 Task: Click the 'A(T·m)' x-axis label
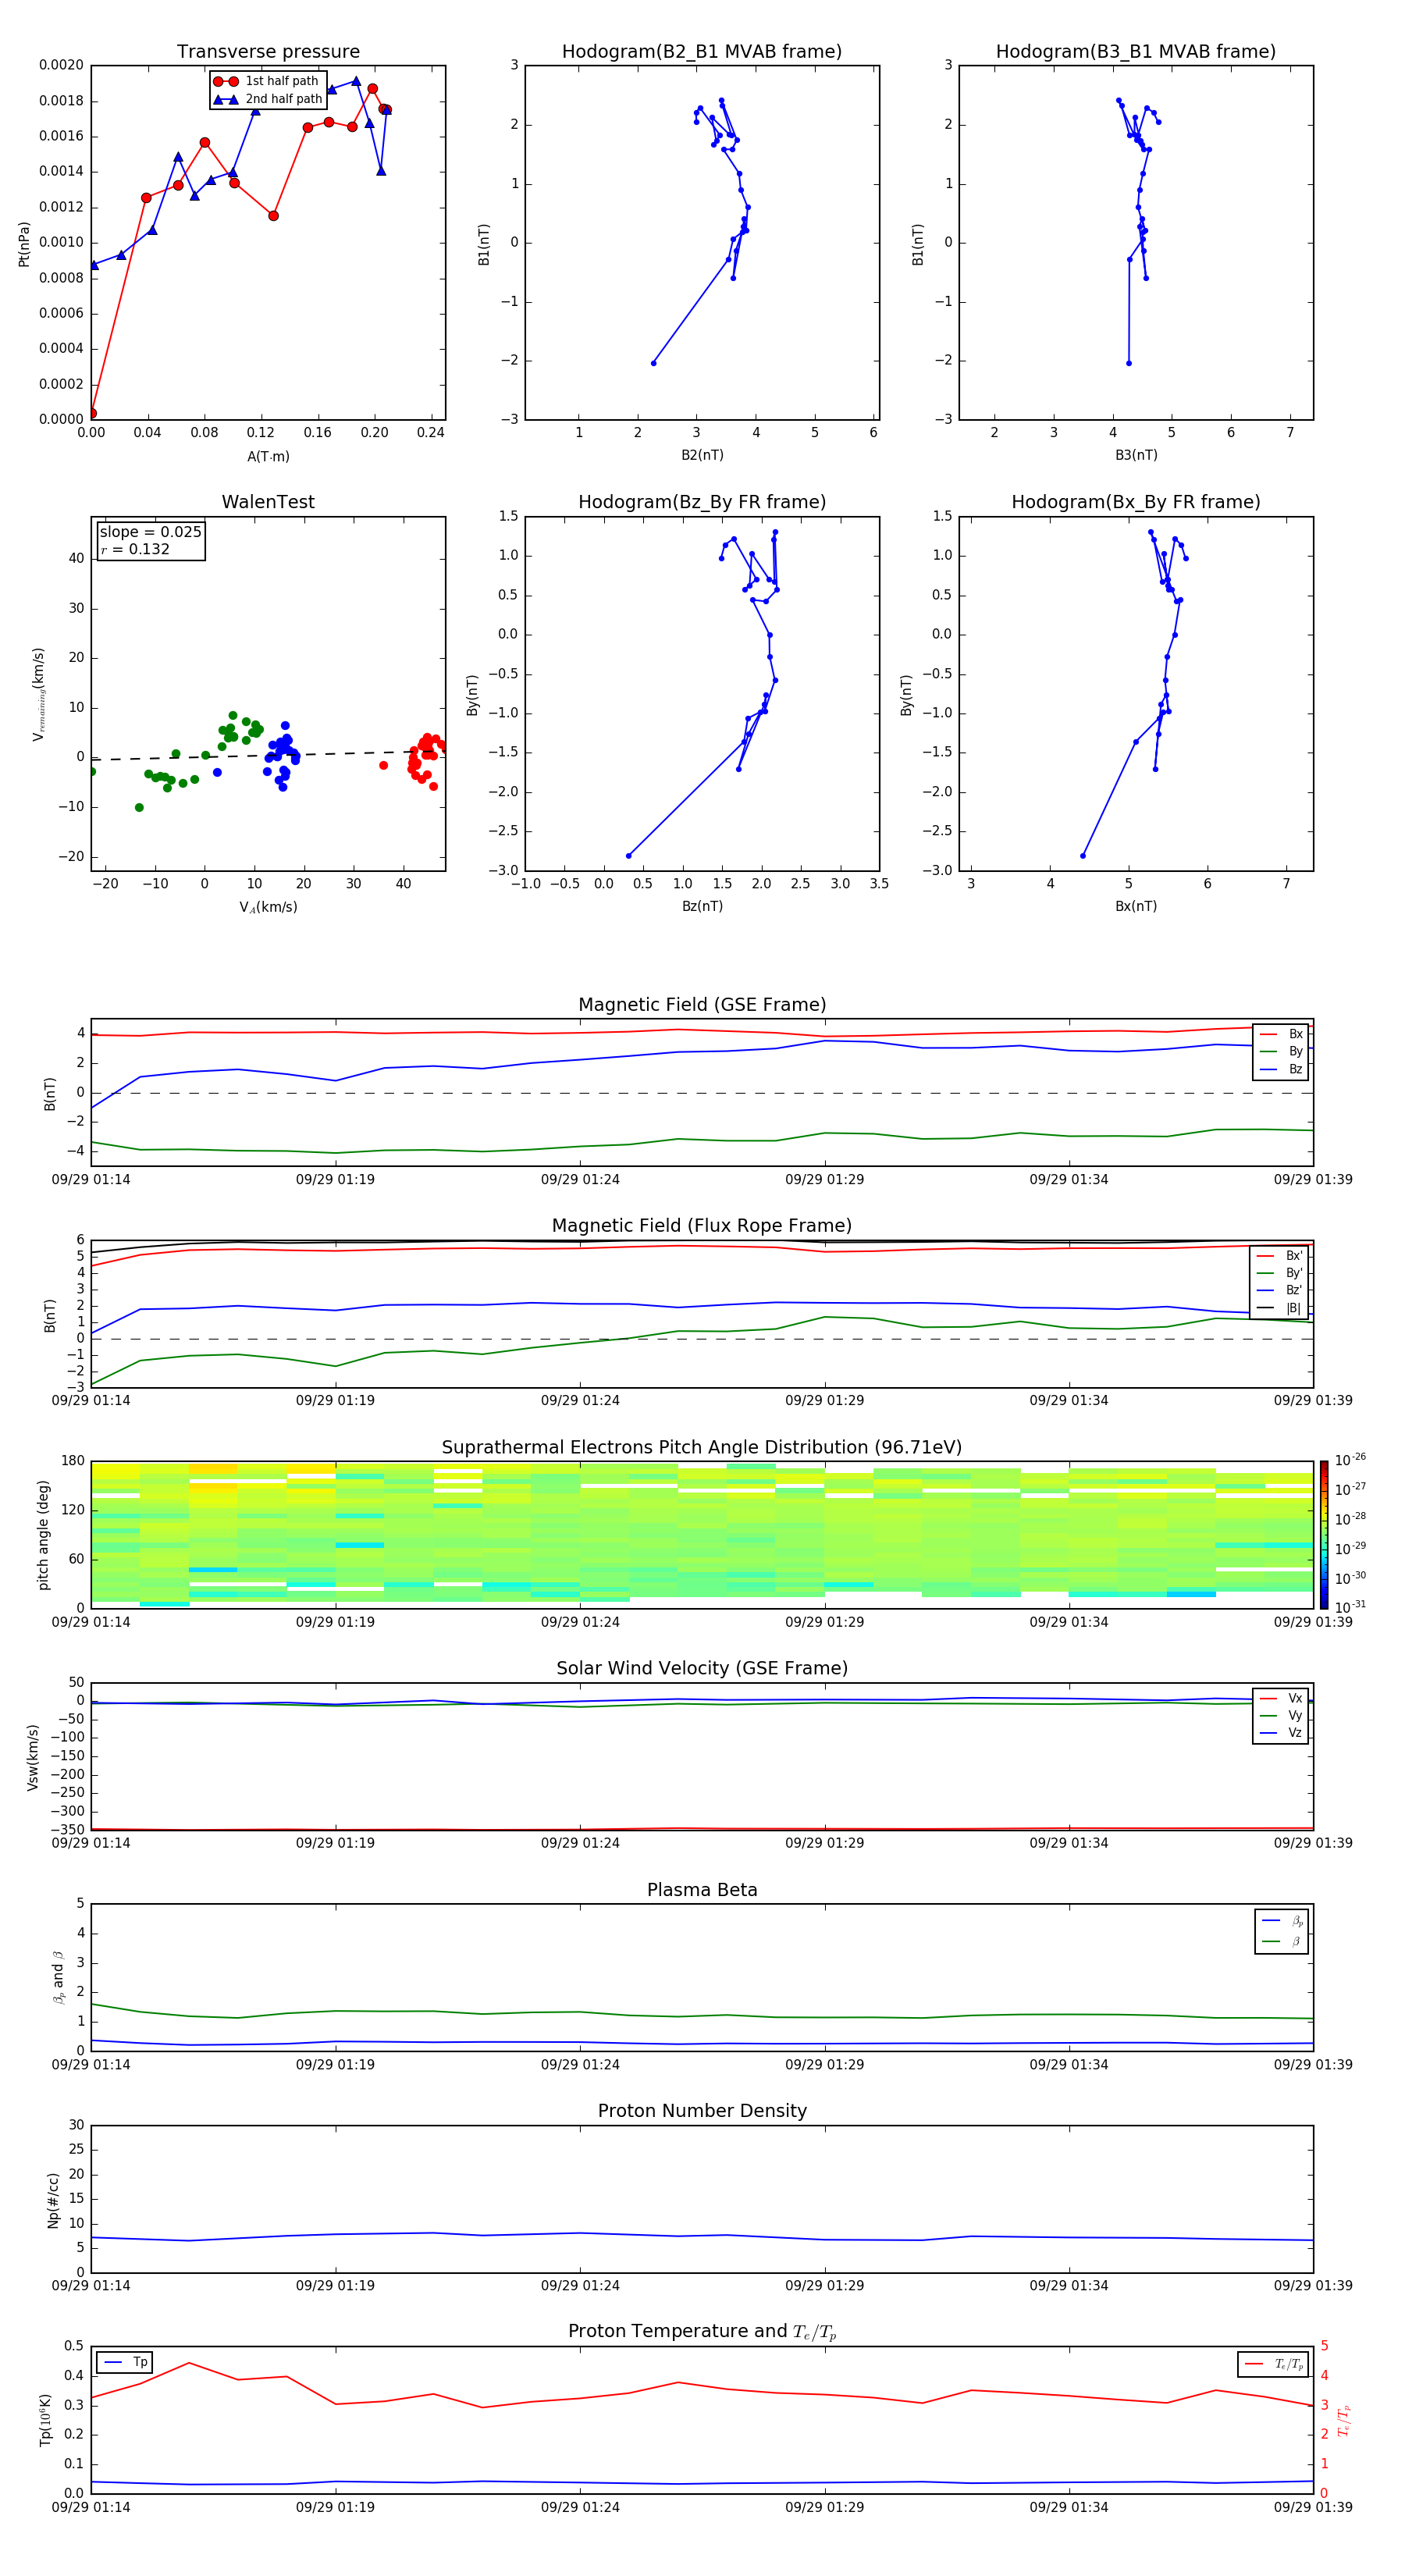coord(268,457)
